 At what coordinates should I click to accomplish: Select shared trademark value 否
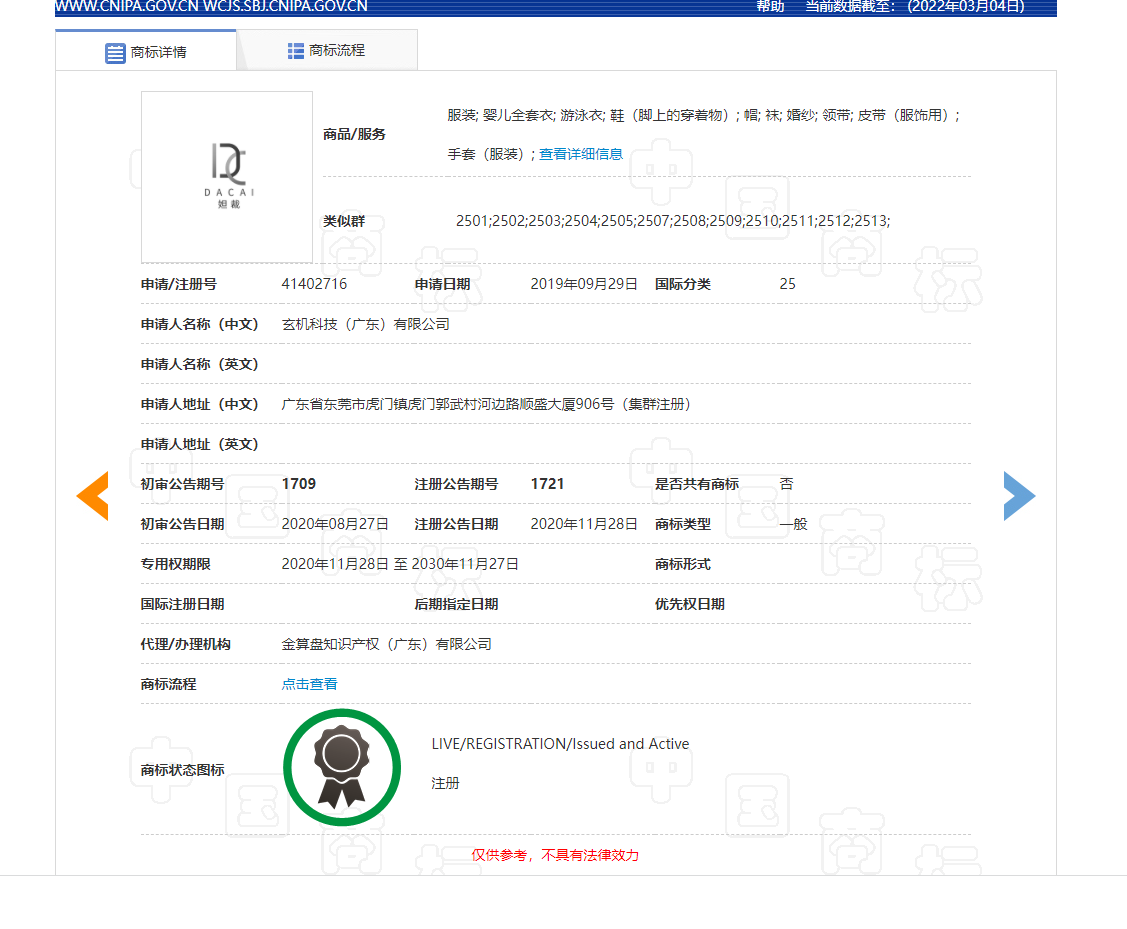coord(786,484)
